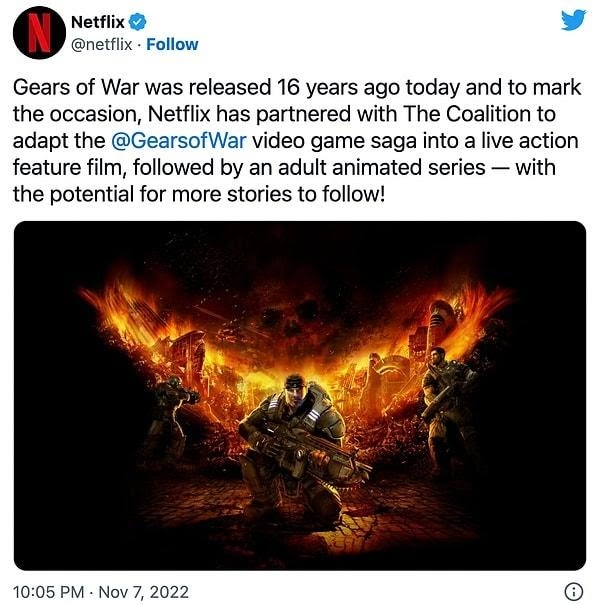Open the @GearsofWar mention
The width and height of the screenshot is (600, 604).
178,141
